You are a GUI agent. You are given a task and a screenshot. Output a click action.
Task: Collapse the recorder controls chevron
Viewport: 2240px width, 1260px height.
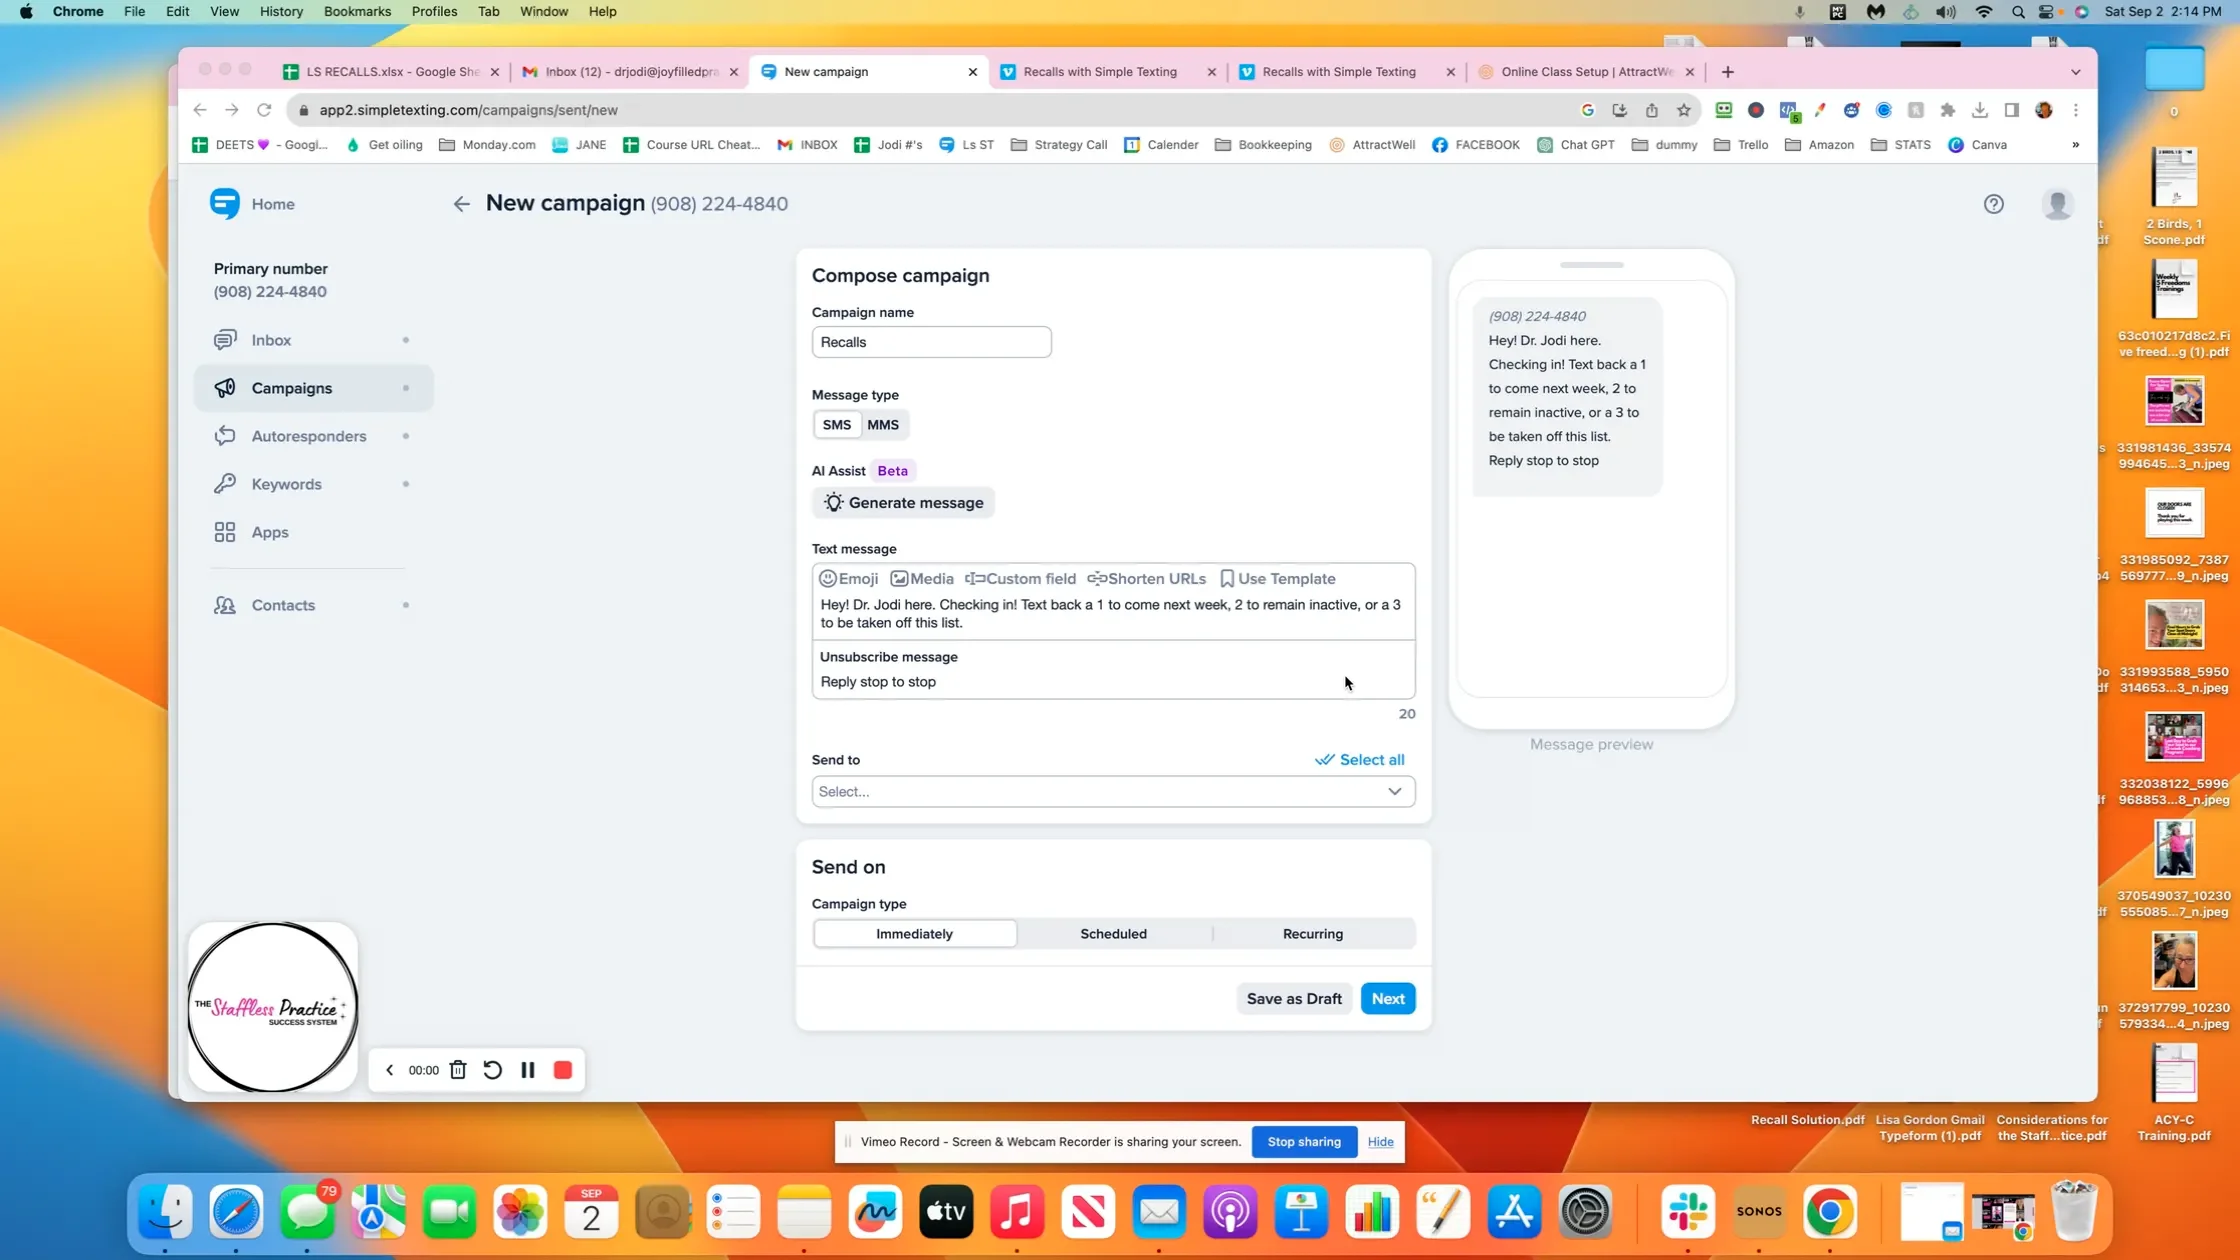pos(389,1070)
